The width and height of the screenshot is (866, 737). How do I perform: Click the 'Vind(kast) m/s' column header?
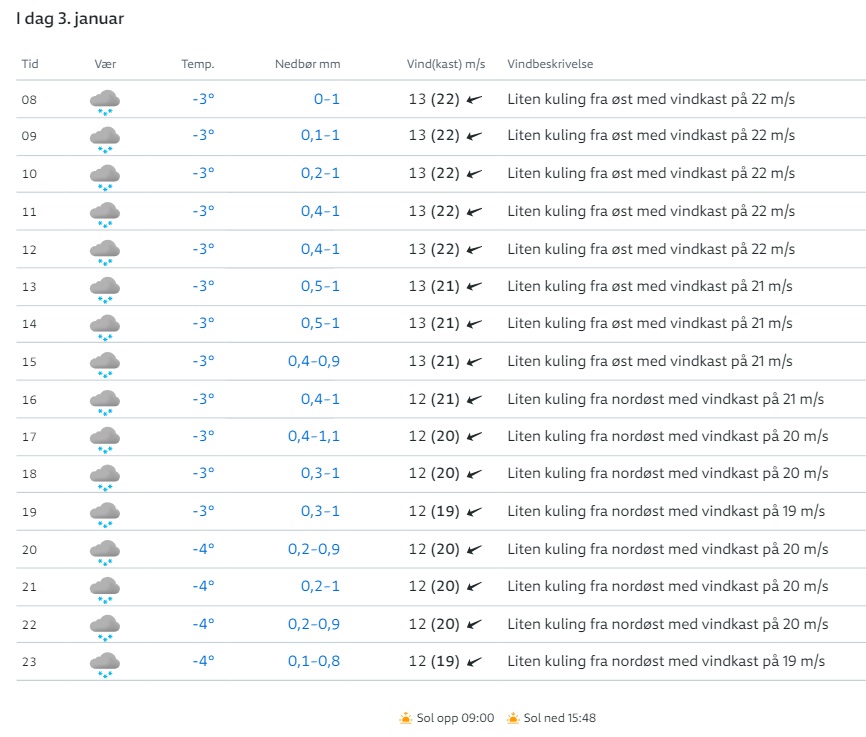click(x=446, y=65)
